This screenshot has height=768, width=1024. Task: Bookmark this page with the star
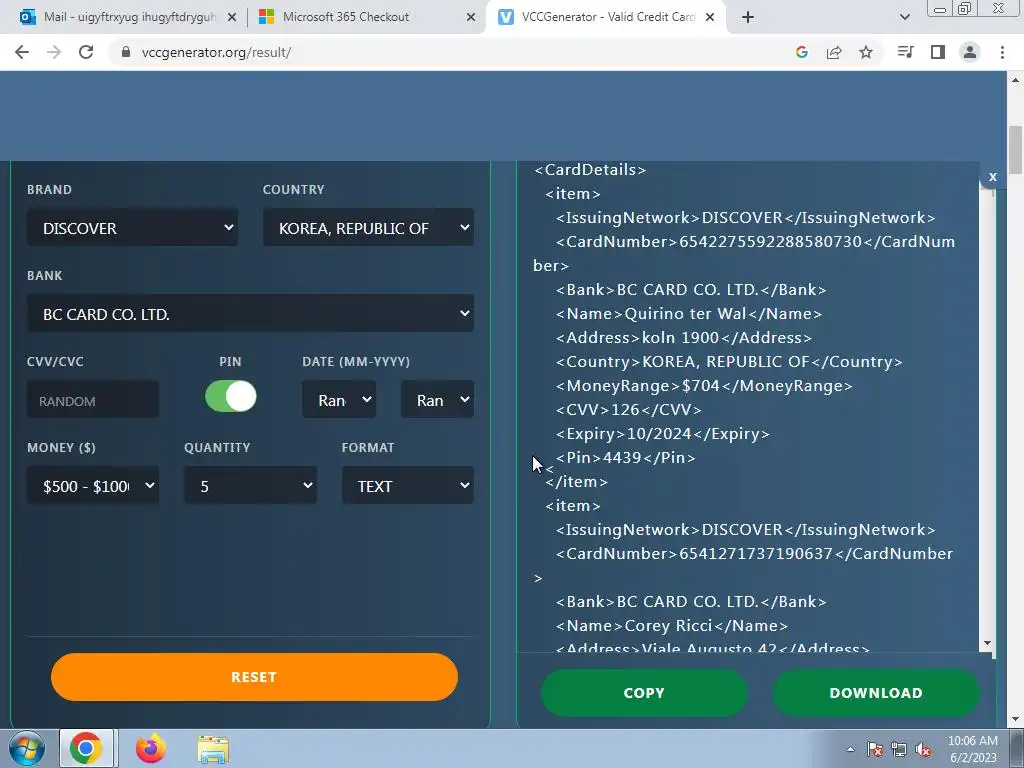click(866, 52)
